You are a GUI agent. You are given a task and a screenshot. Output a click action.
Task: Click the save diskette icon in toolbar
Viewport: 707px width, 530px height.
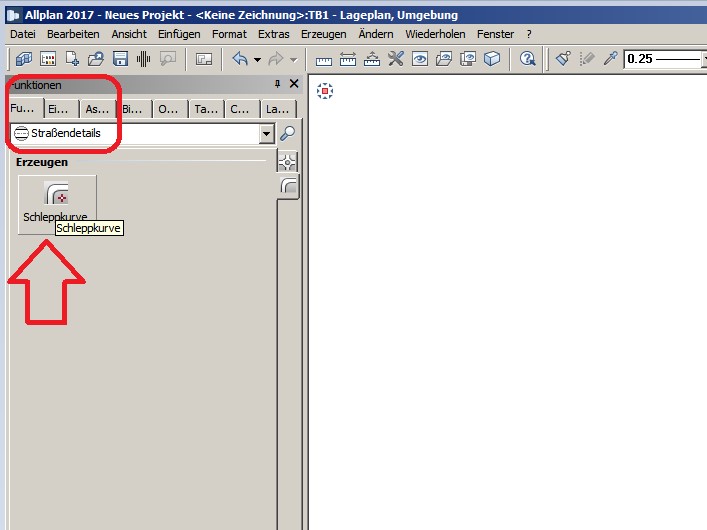pyautogui.click(x=119, y=59)
